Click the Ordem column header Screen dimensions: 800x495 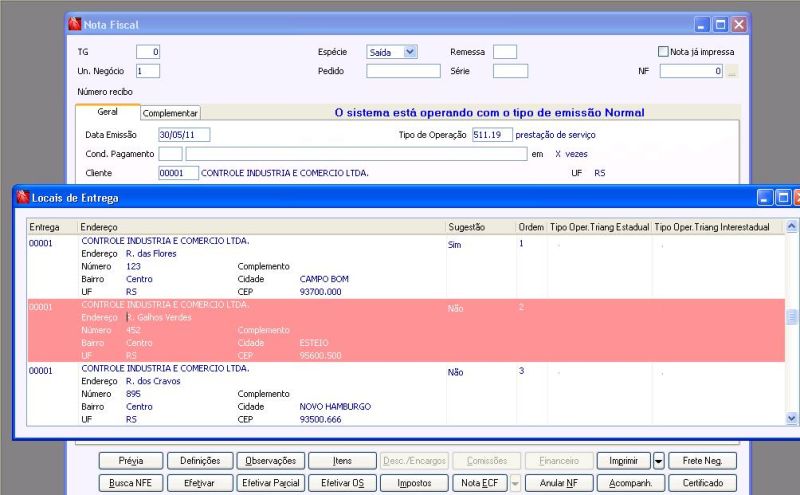[x=531, y=227]
